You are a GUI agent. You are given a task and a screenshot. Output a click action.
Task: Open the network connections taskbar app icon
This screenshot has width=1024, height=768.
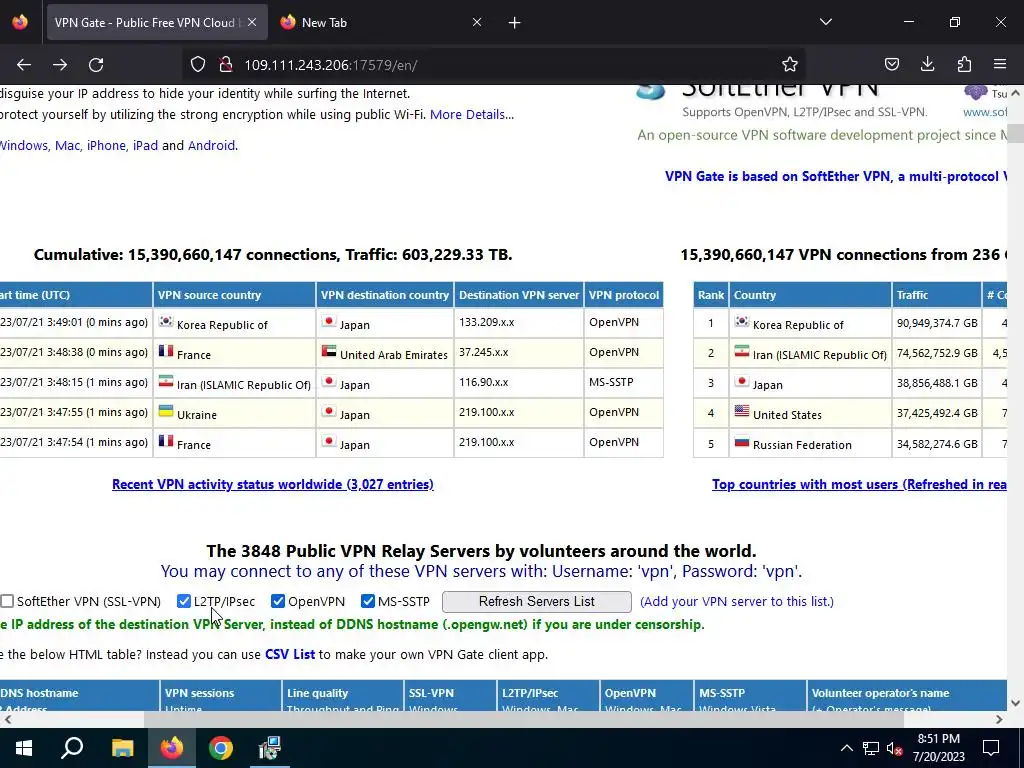tap(269, 748)
